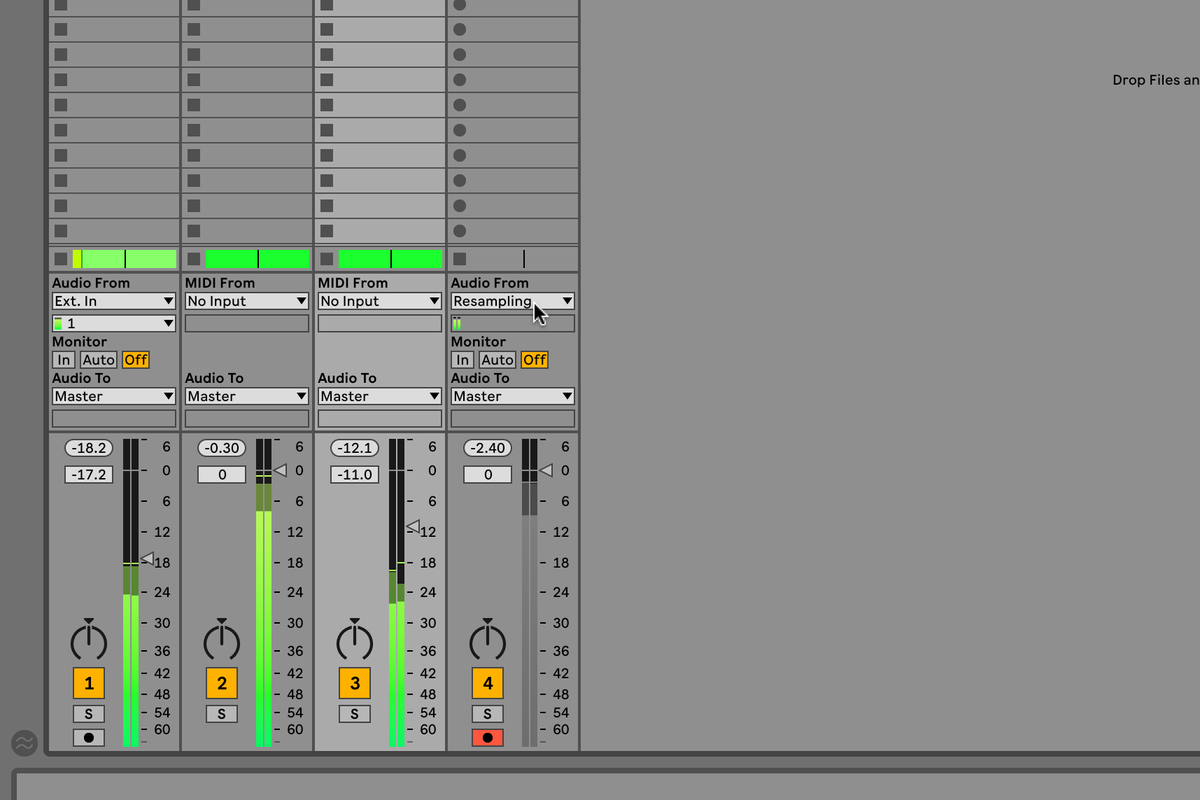Deactivate track 2 using its activator button
1200x800 pixels.
(x=221, y=682)
